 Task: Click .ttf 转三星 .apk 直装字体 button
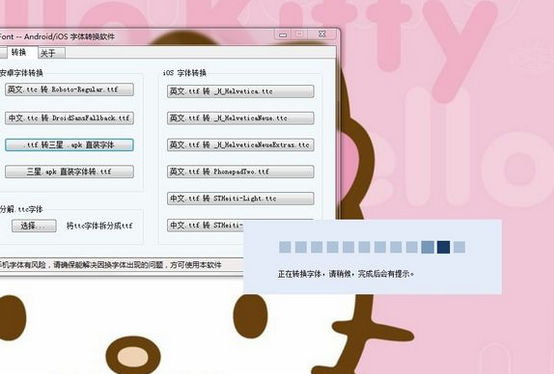[x=69, y=145]
